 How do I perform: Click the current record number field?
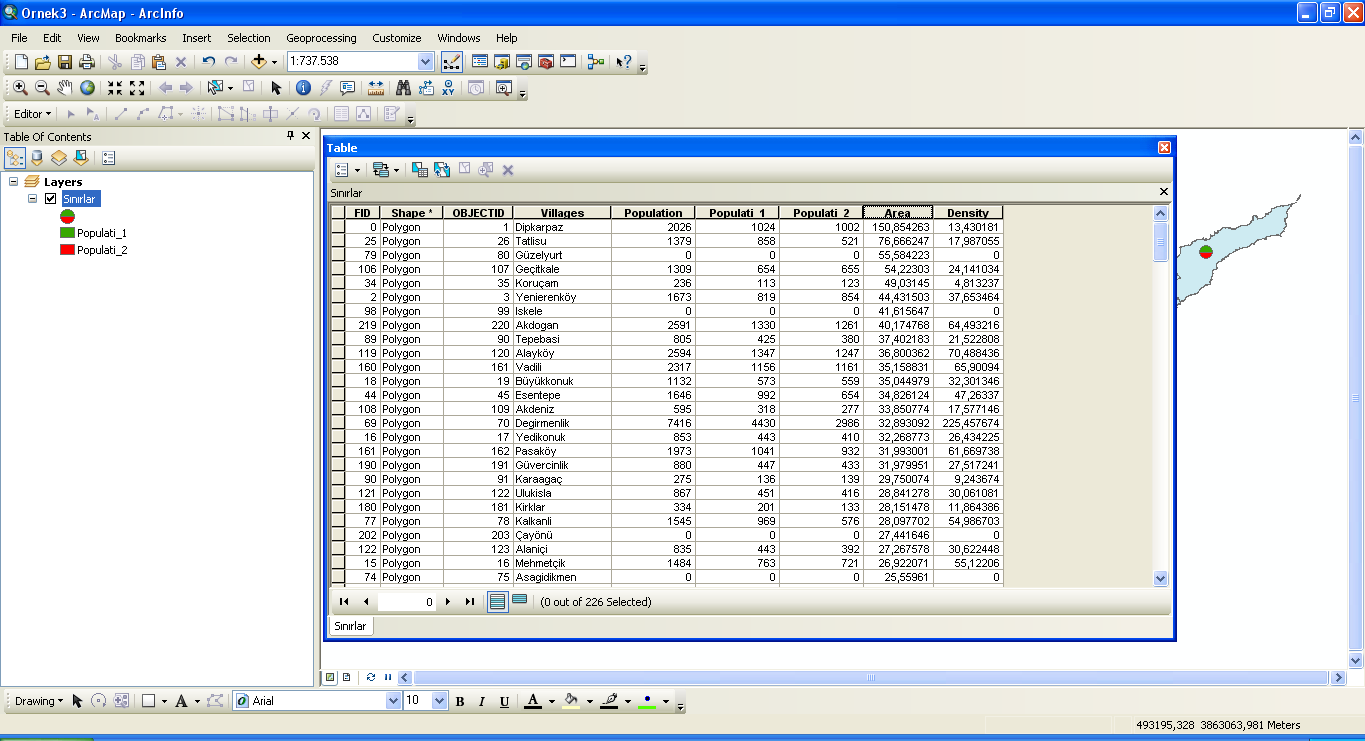point(407,601)
